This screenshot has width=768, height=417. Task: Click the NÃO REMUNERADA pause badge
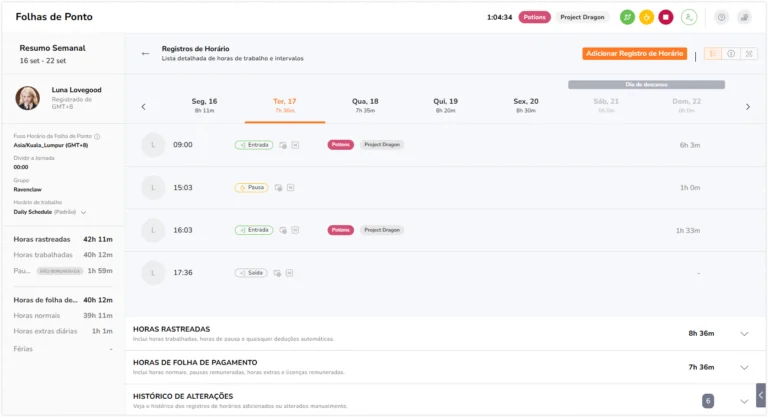(x=60, y=271)
